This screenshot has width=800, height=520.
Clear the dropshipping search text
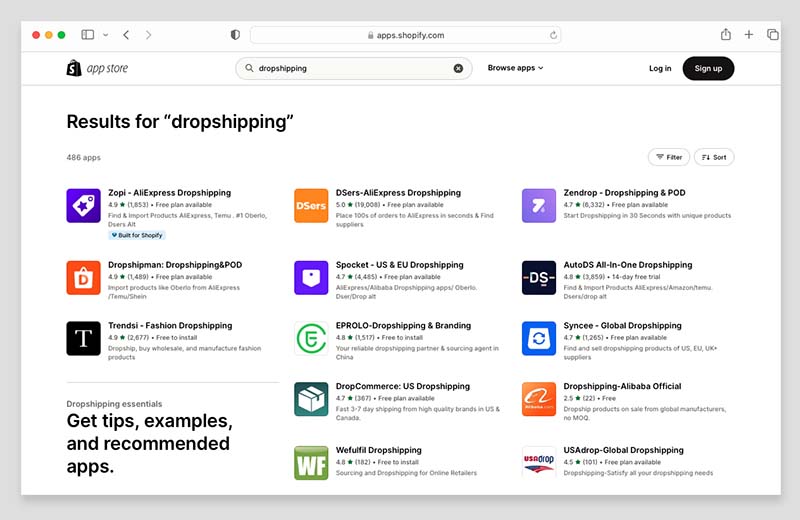point(458,68)
